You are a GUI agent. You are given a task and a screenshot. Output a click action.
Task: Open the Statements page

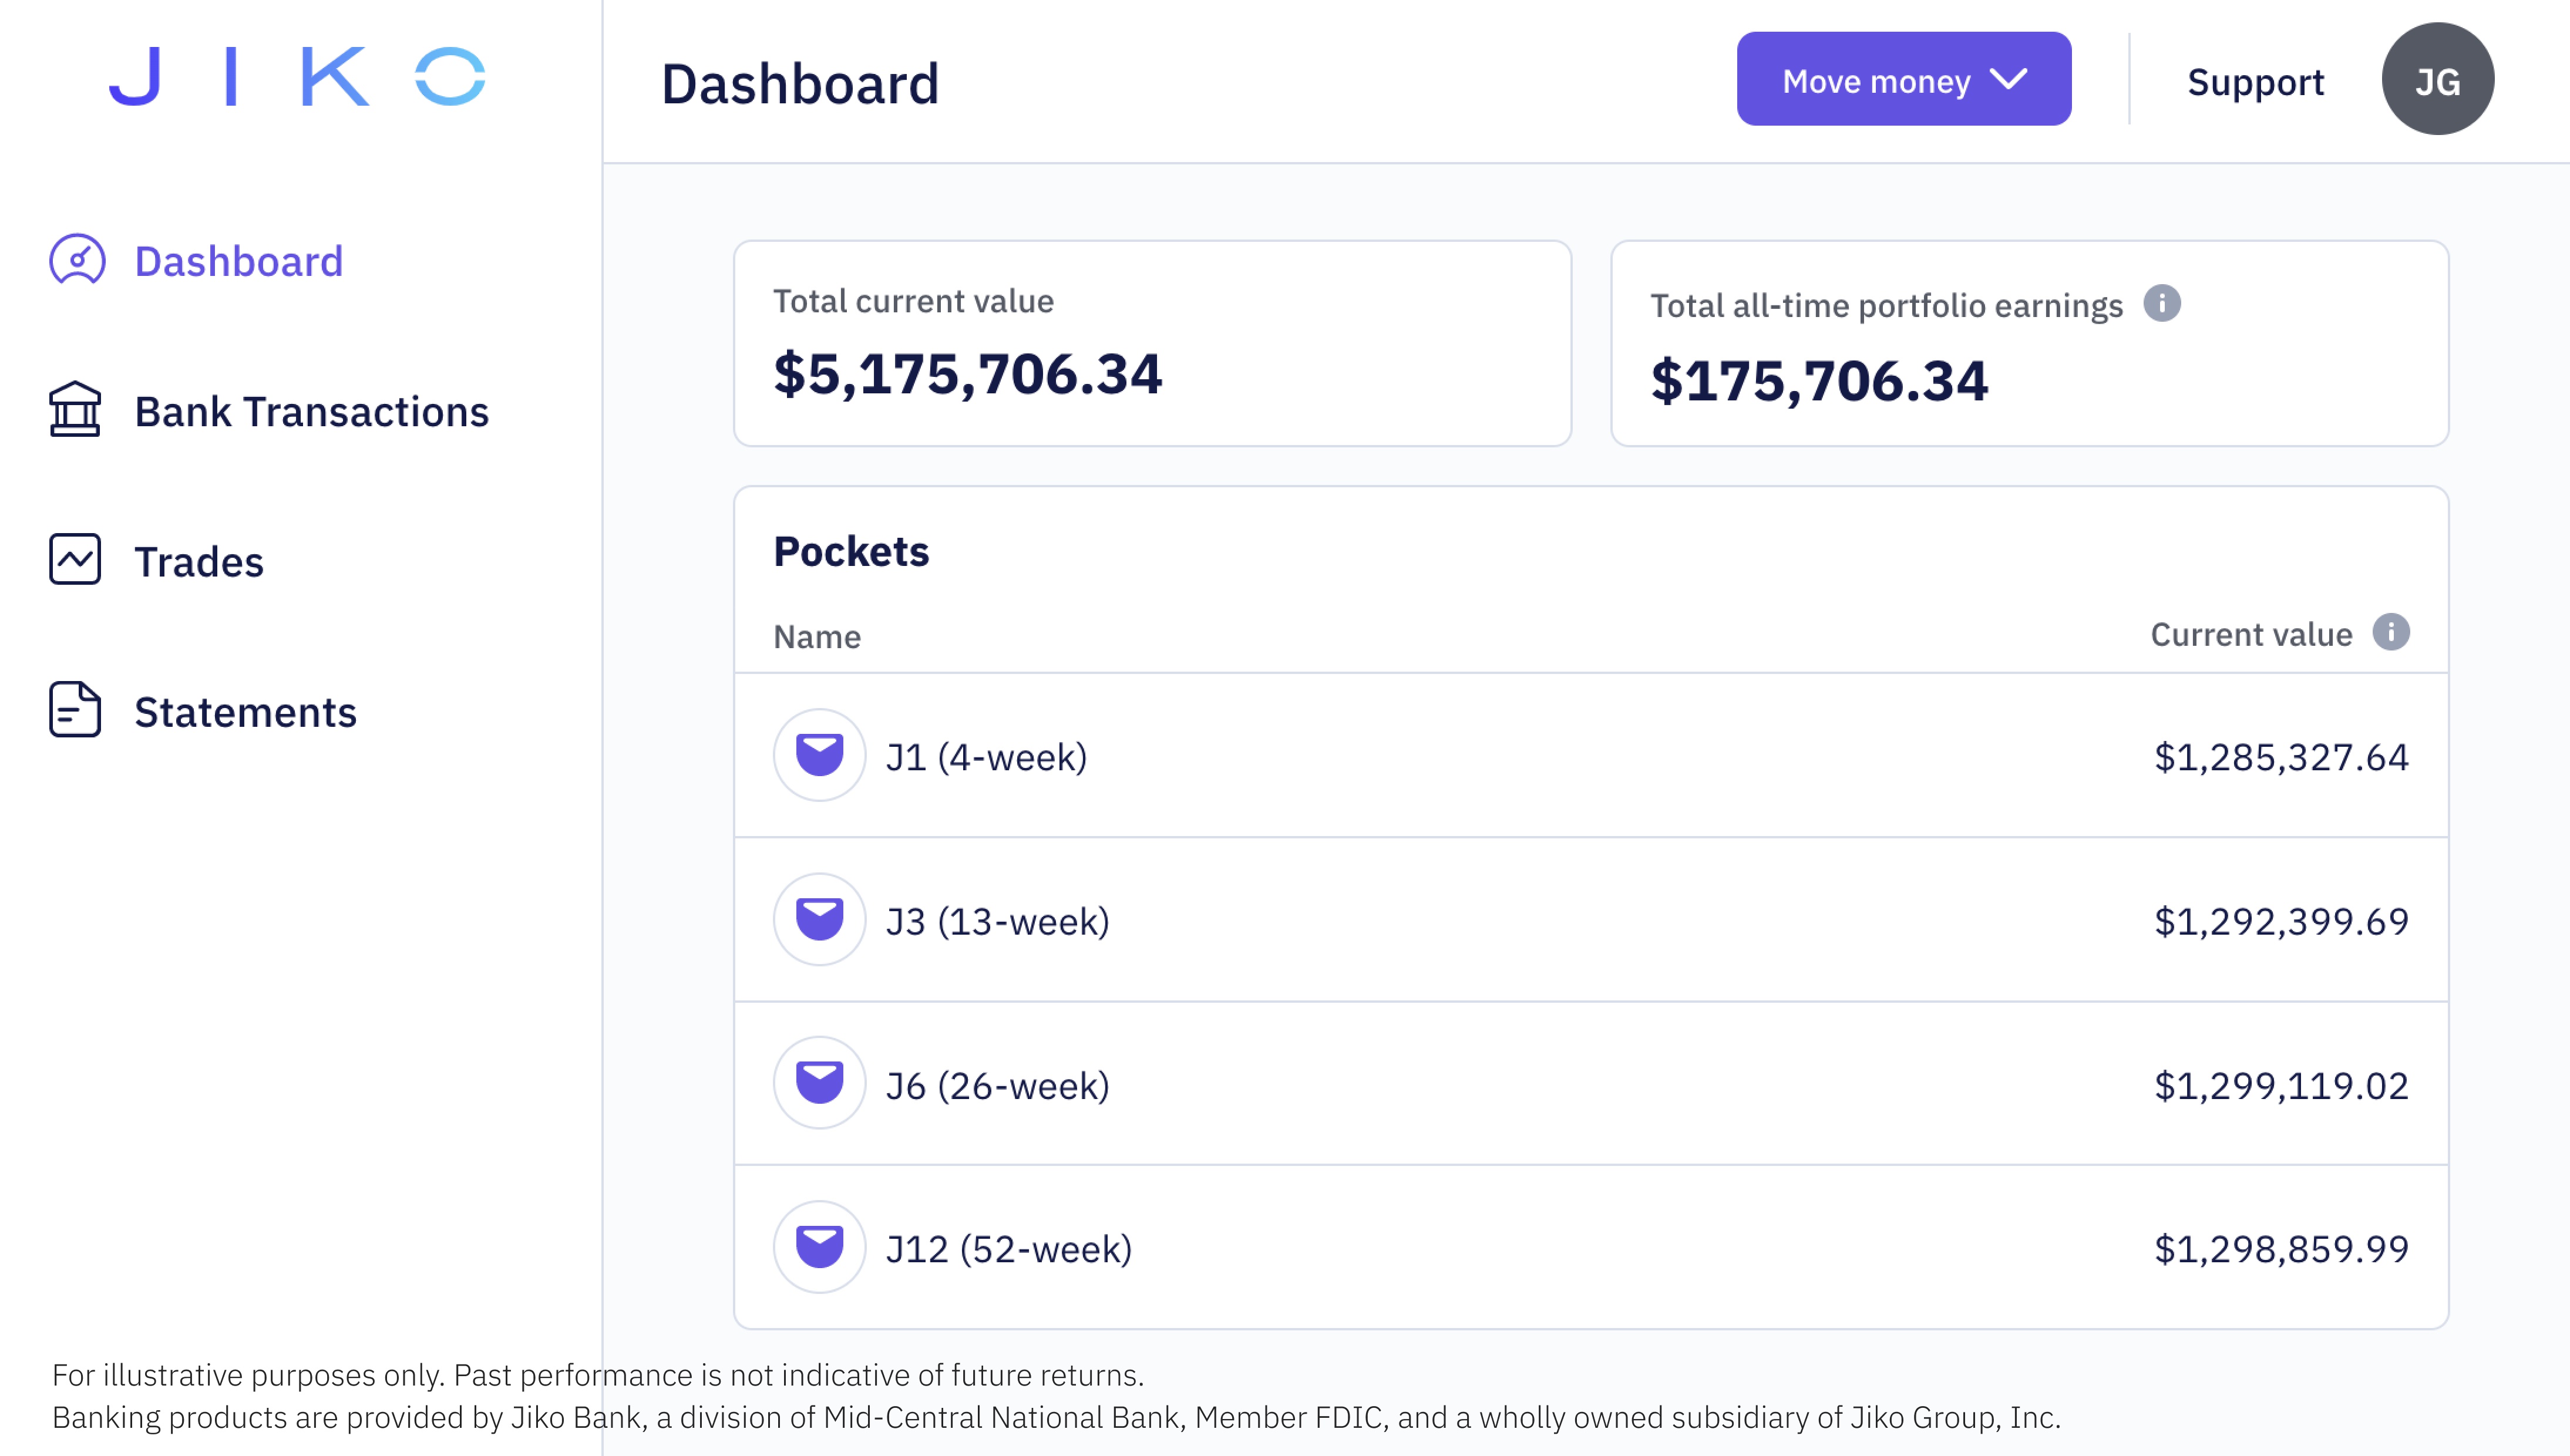coord(245,712)
